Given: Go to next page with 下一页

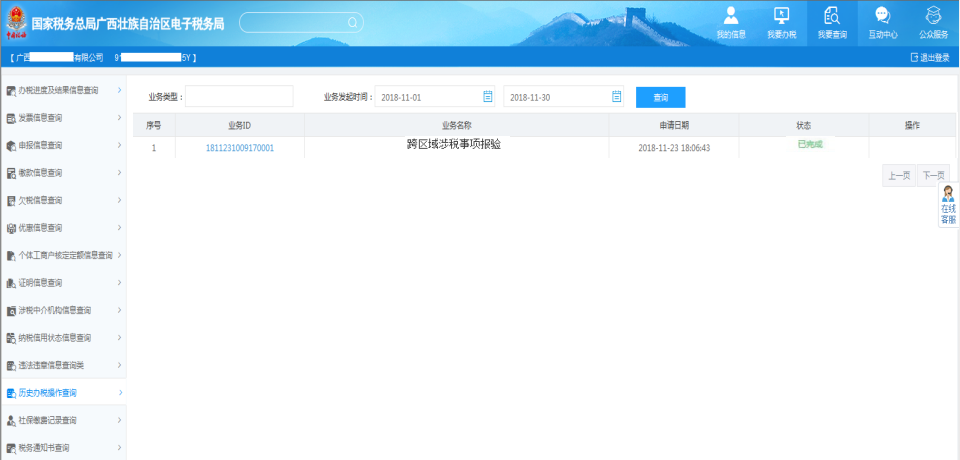Looking at the screenshot, I should [933, 176].
